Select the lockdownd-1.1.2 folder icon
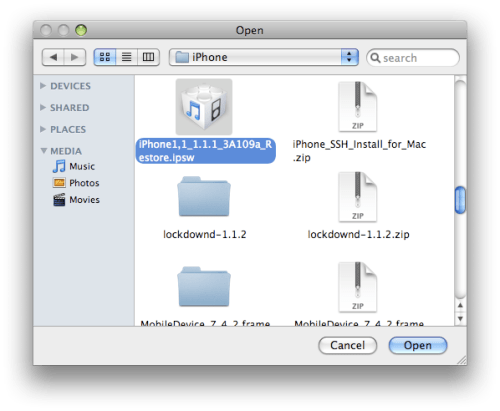Image resolution: width=500 pixels, height=411 pixels. coord(204,196)
